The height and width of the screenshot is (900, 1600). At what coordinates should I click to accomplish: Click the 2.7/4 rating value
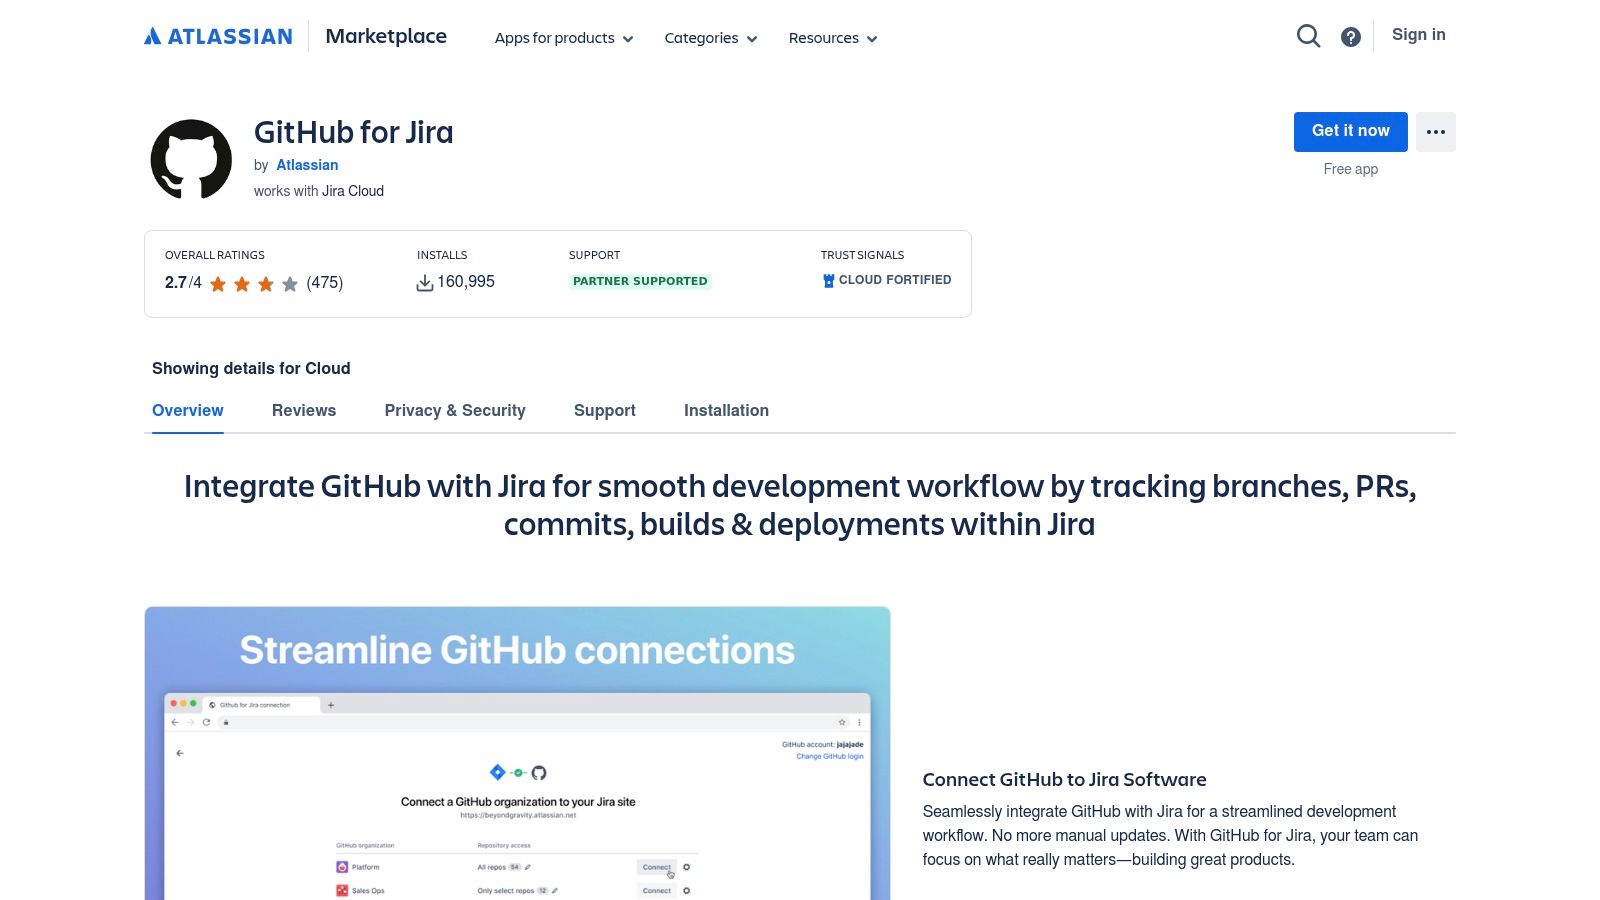(x=183, y=283)
